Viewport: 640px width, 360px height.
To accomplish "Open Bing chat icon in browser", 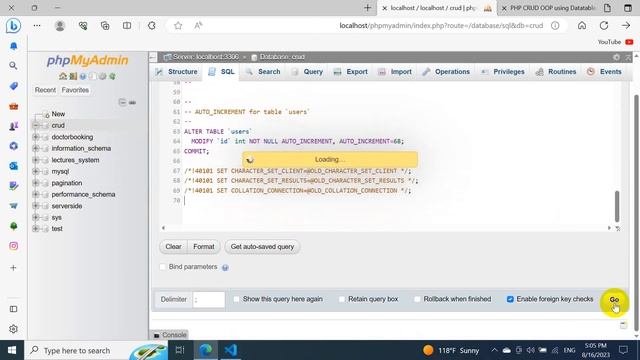I will click(13, 26).
